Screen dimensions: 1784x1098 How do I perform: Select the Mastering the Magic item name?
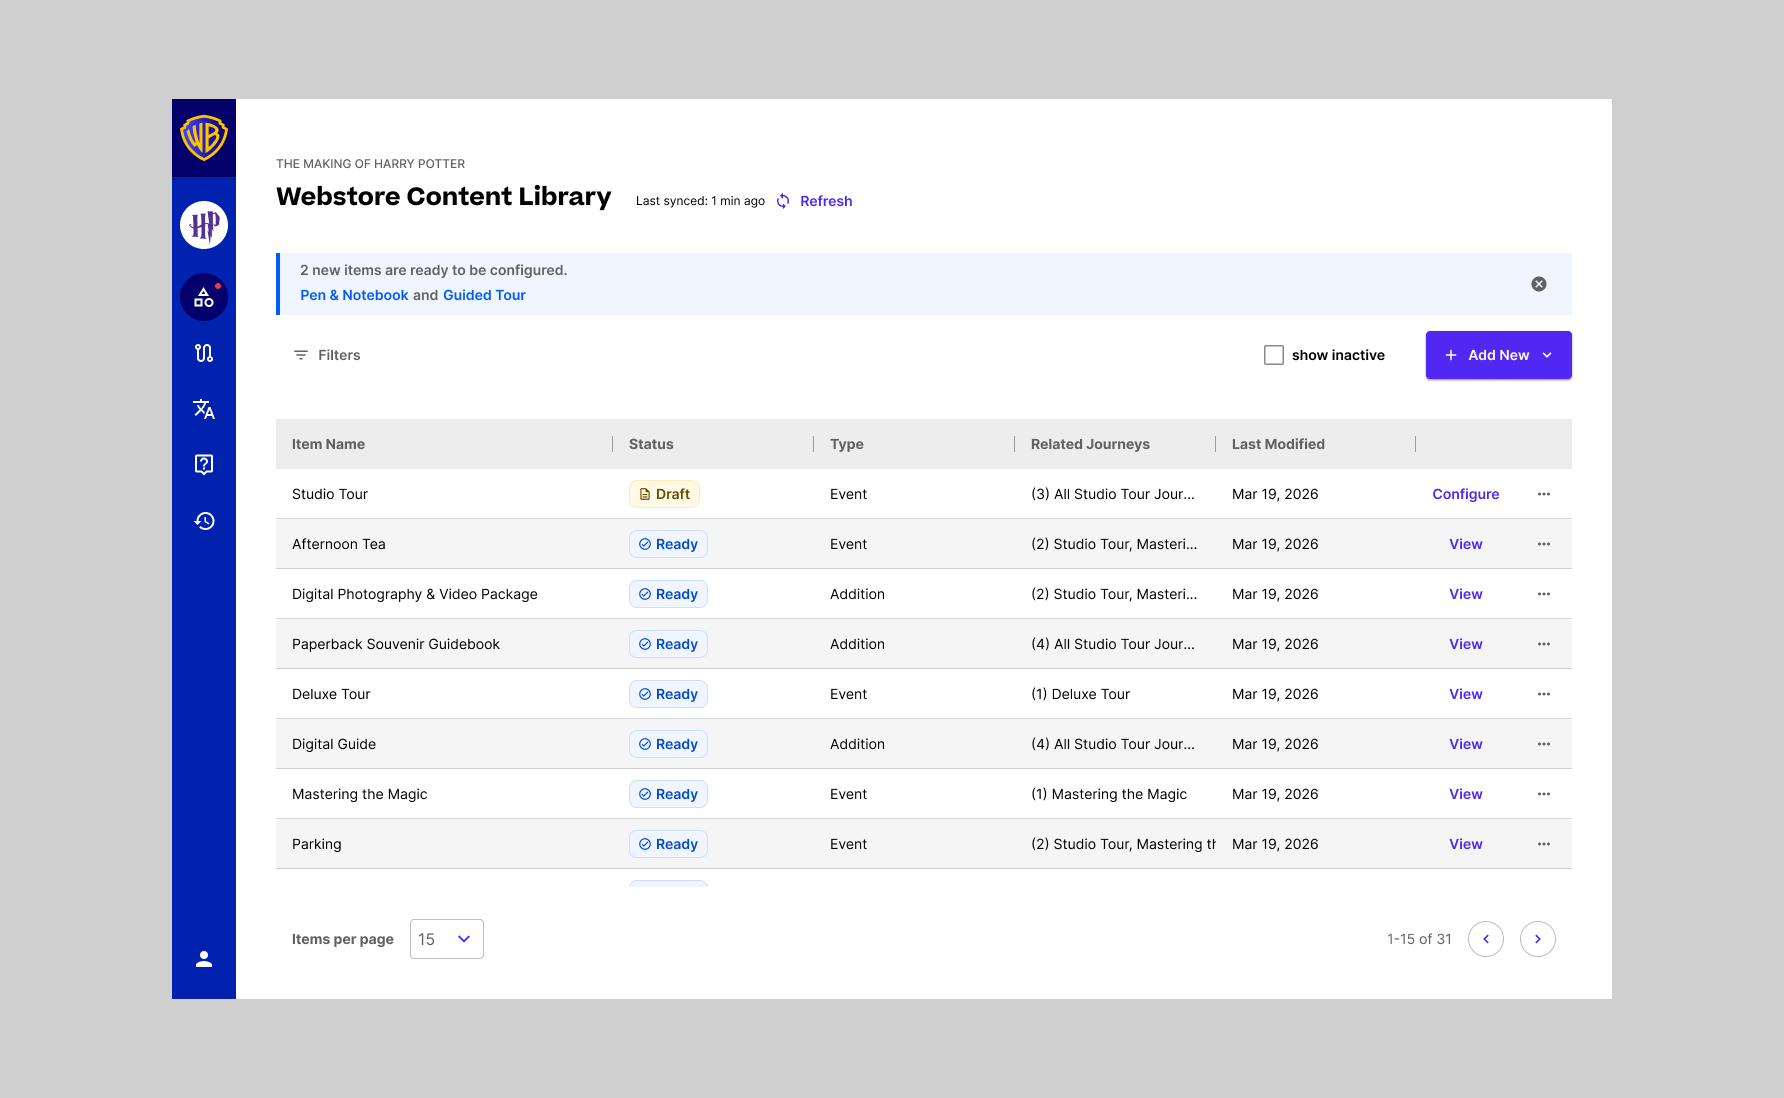360,794
